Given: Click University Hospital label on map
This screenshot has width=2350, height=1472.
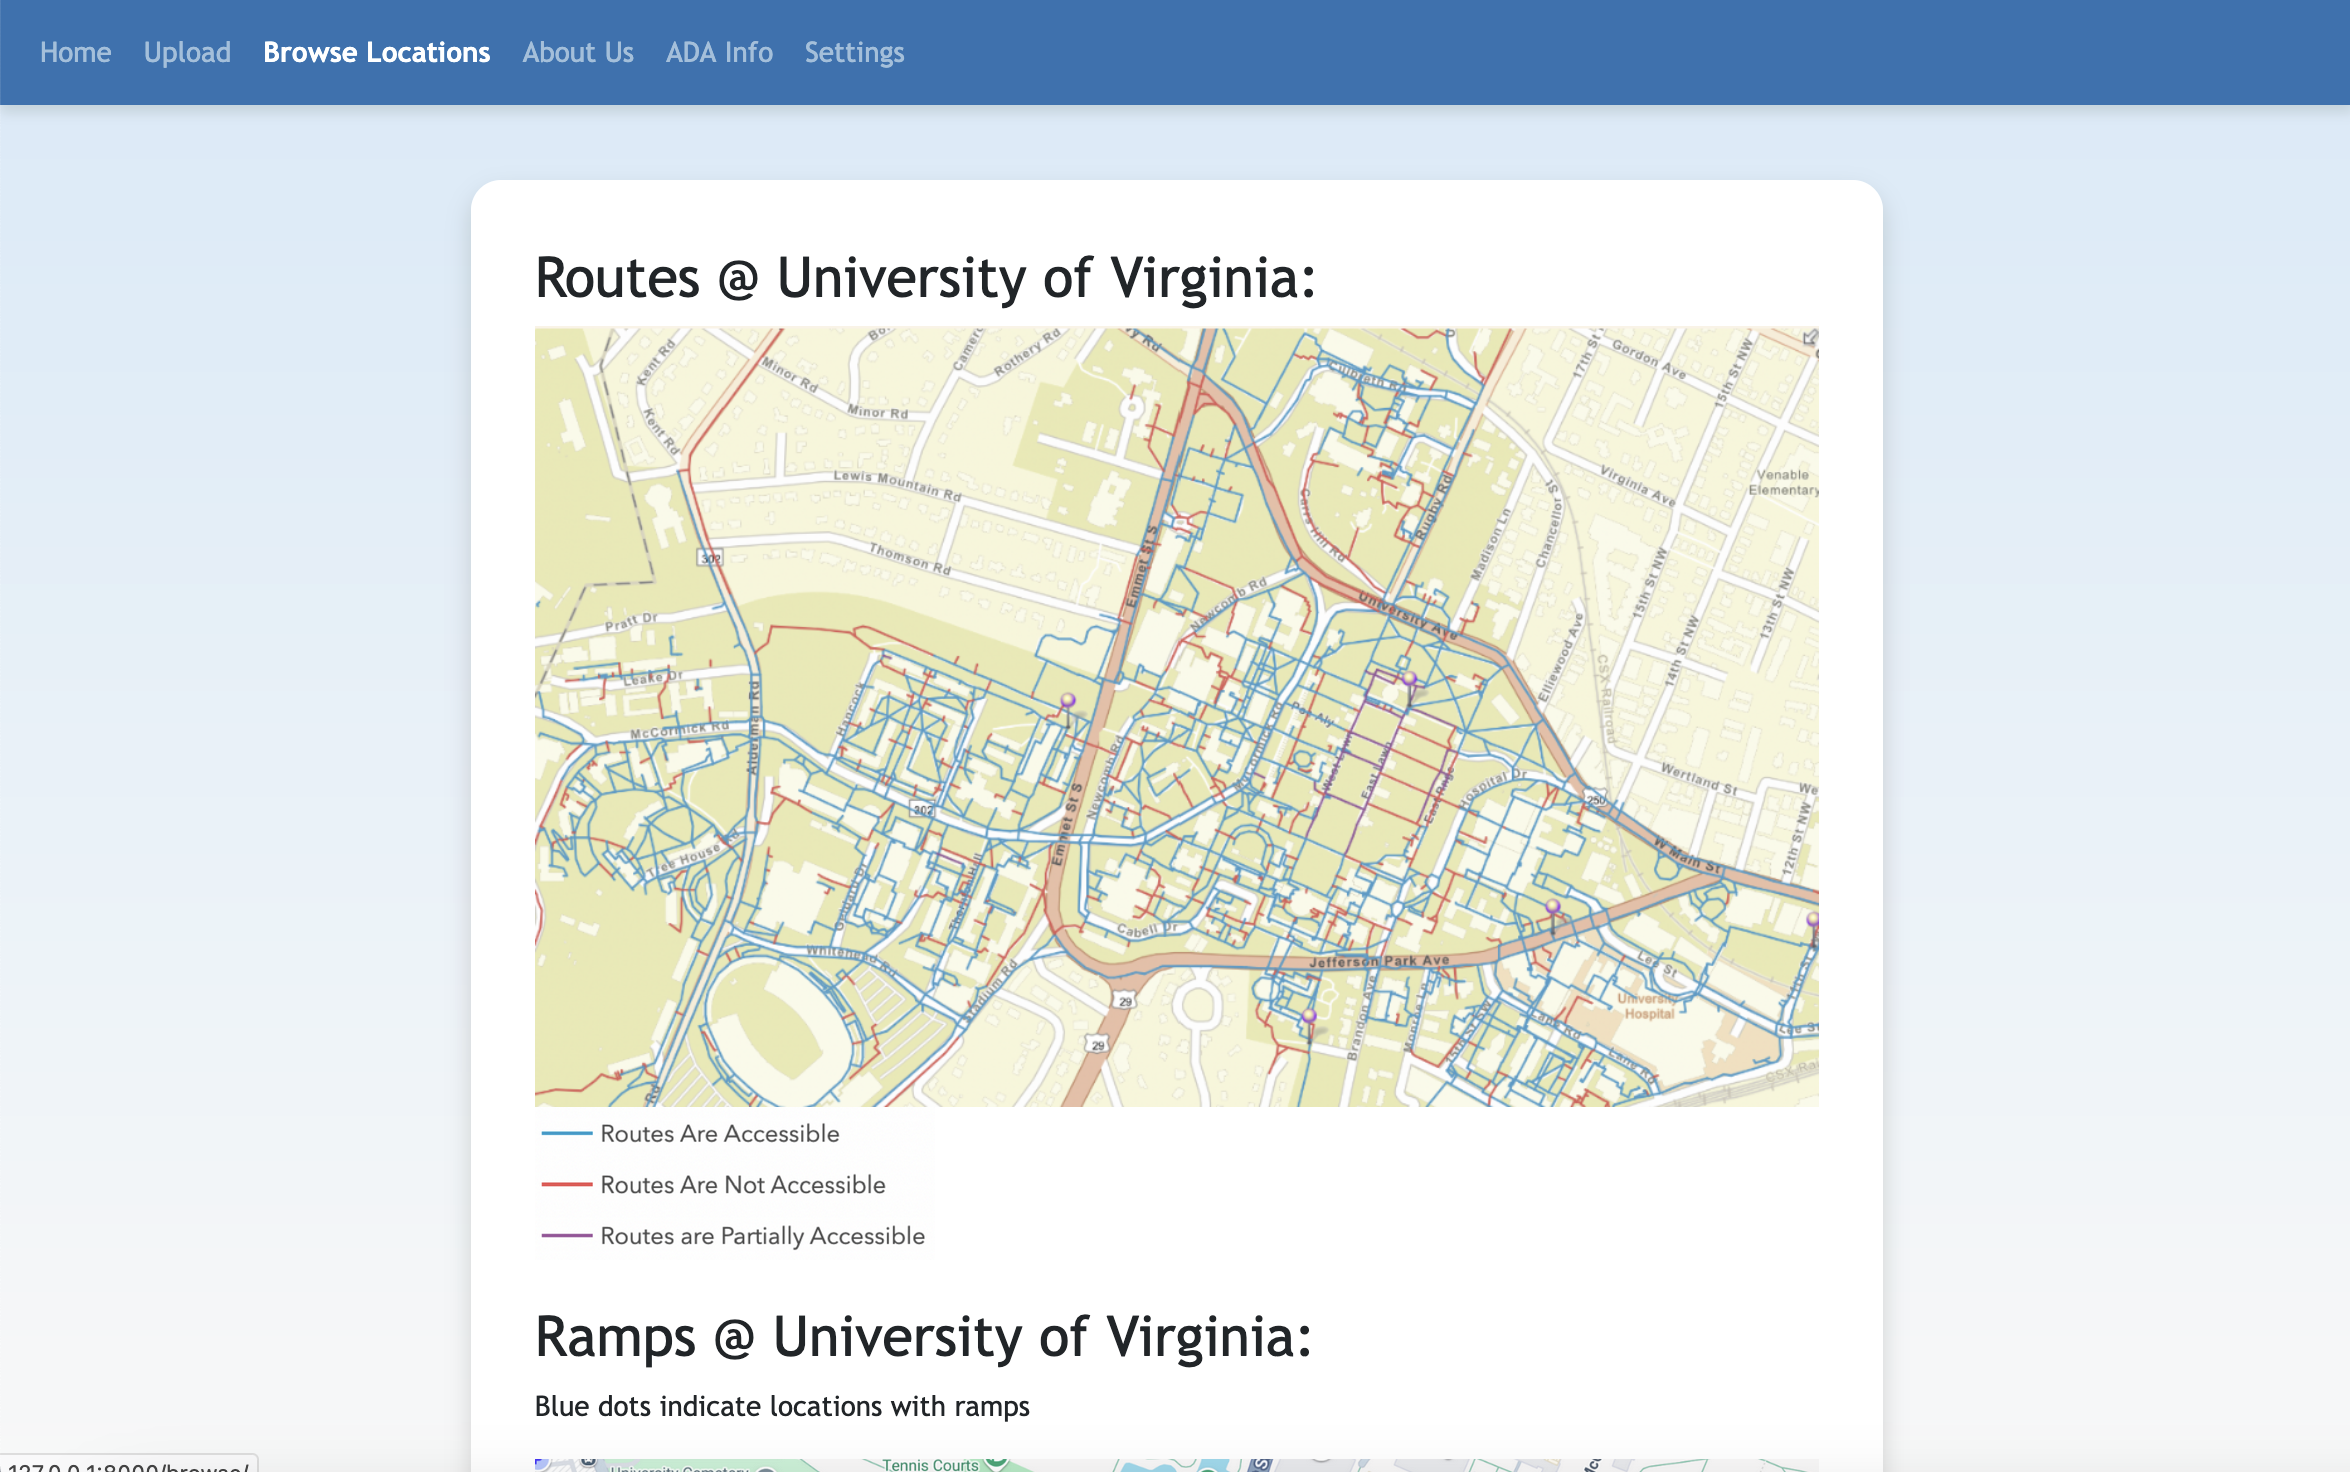Looking at the screenshot, I should (1648, 1006).
